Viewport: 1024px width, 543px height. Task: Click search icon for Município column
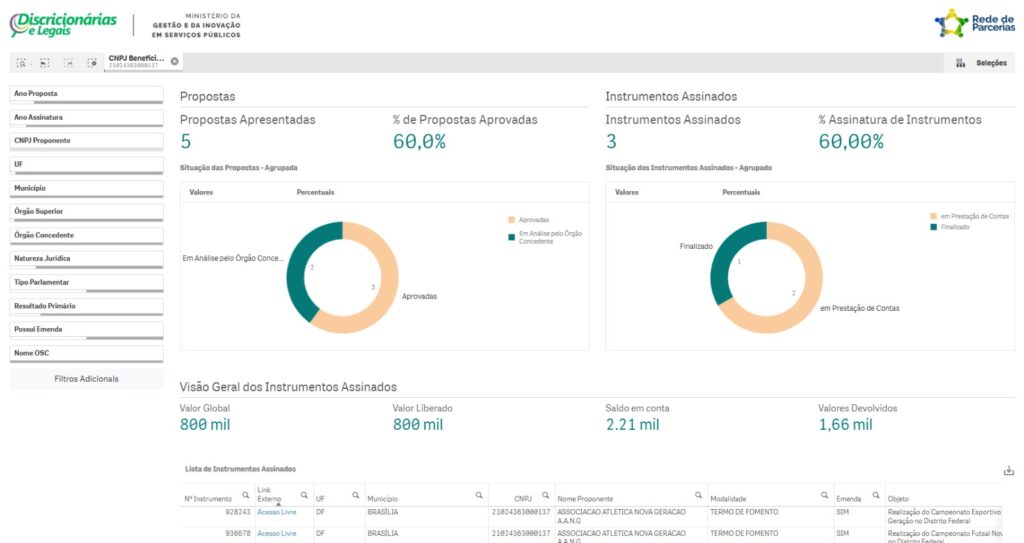[479, 495]
